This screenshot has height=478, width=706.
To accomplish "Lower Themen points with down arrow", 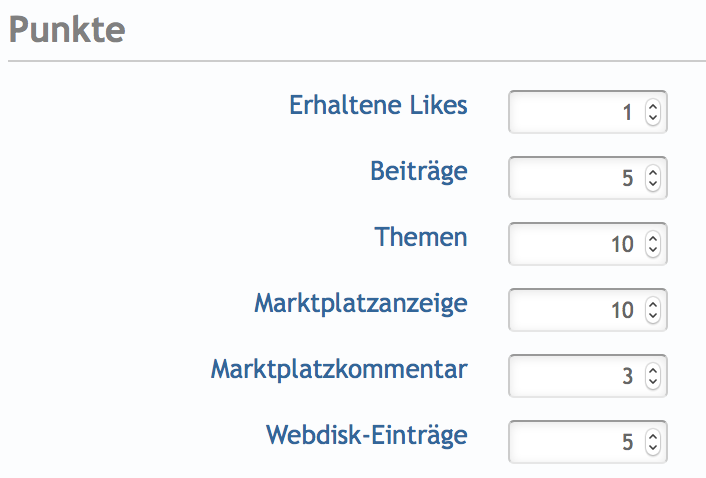I will pos(653,250).
